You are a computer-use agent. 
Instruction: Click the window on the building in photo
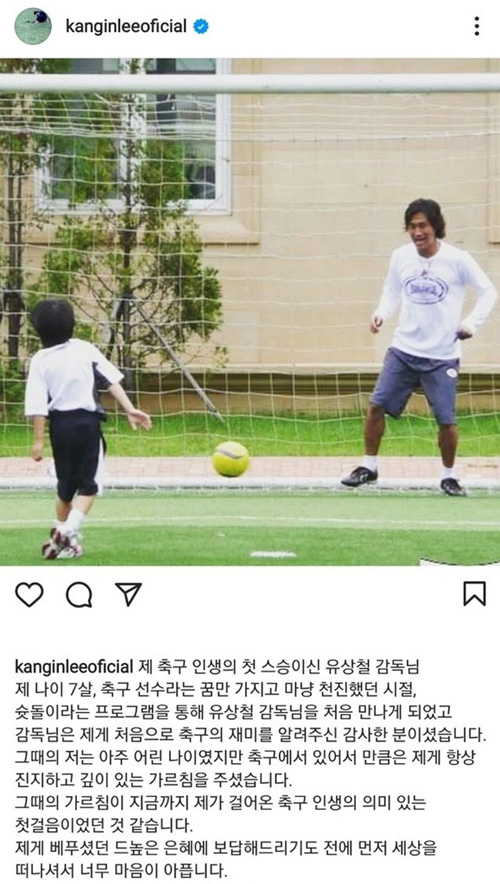134,135
